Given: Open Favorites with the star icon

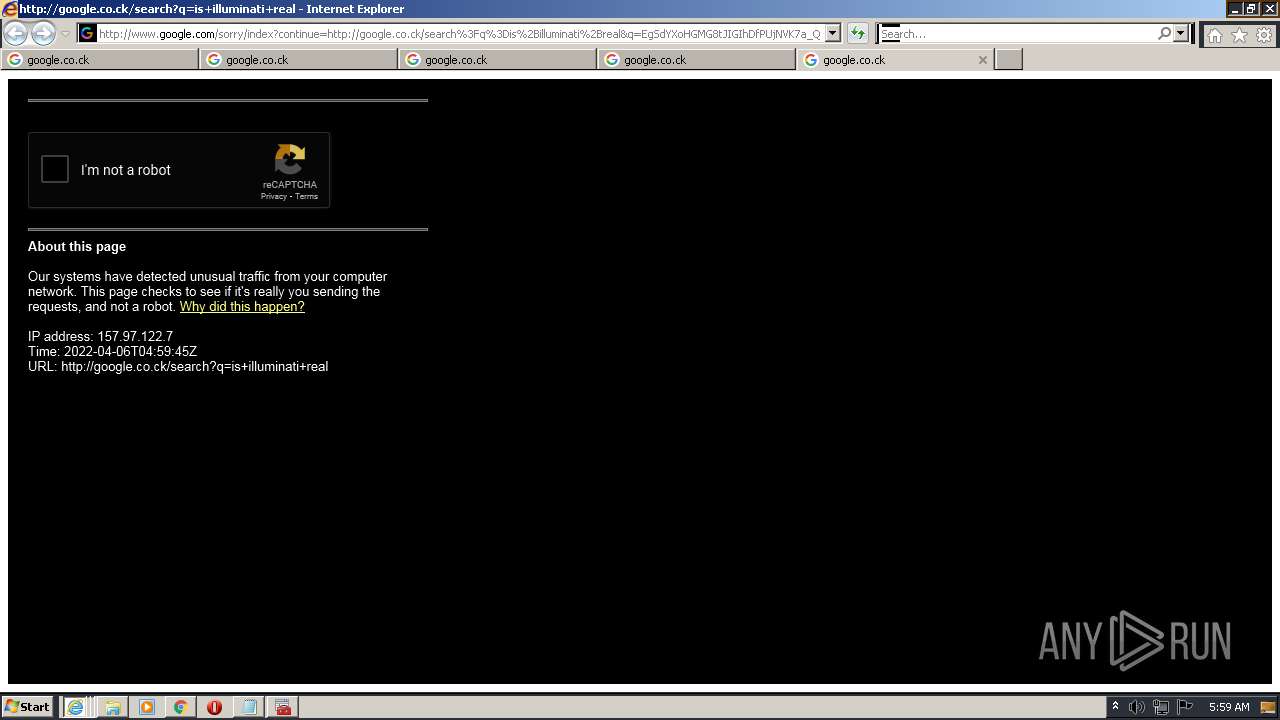Looking at the screenshot, I should [1239, 35].
